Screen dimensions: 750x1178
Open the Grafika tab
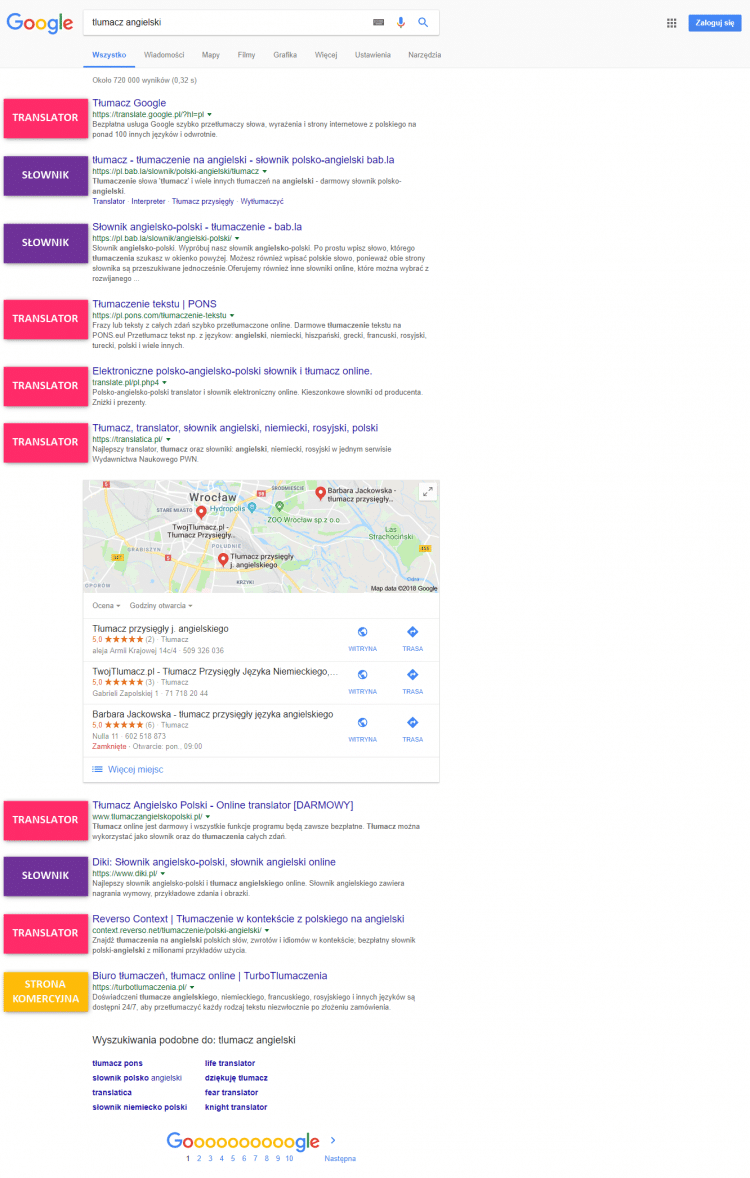click(x=285, y=55)
